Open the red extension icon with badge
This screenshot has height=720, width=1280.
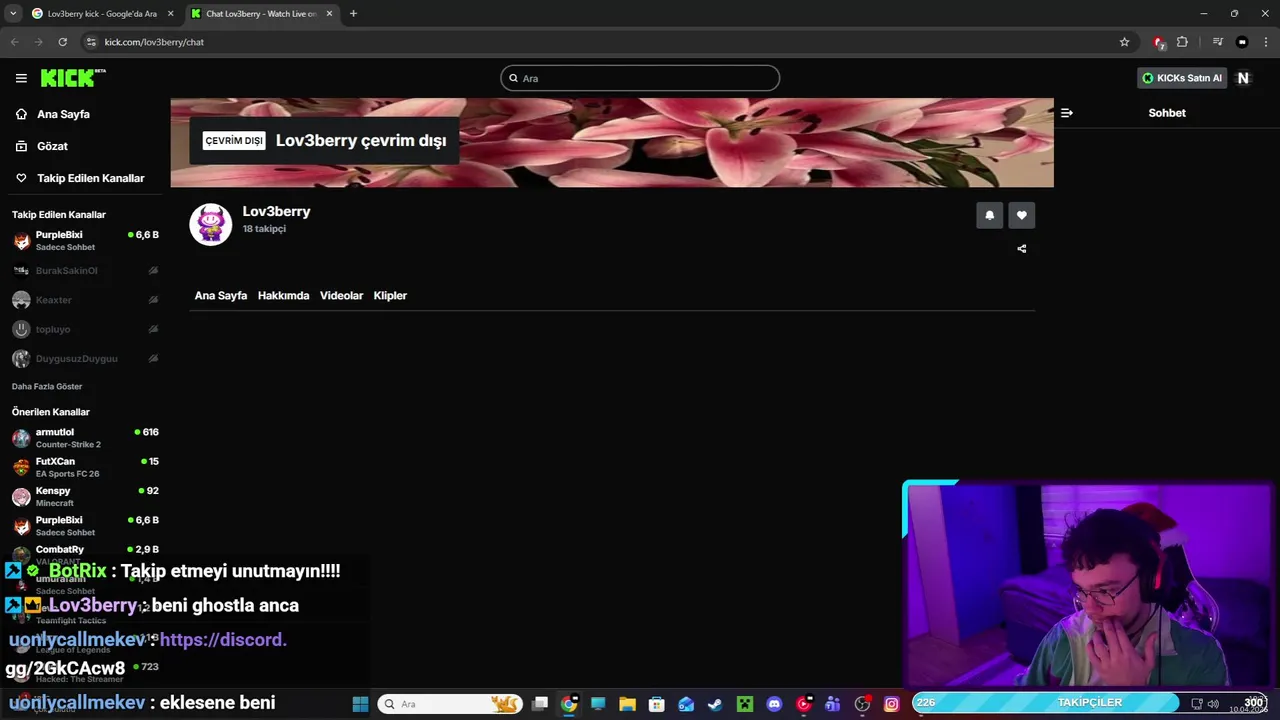pos(1158,42)
